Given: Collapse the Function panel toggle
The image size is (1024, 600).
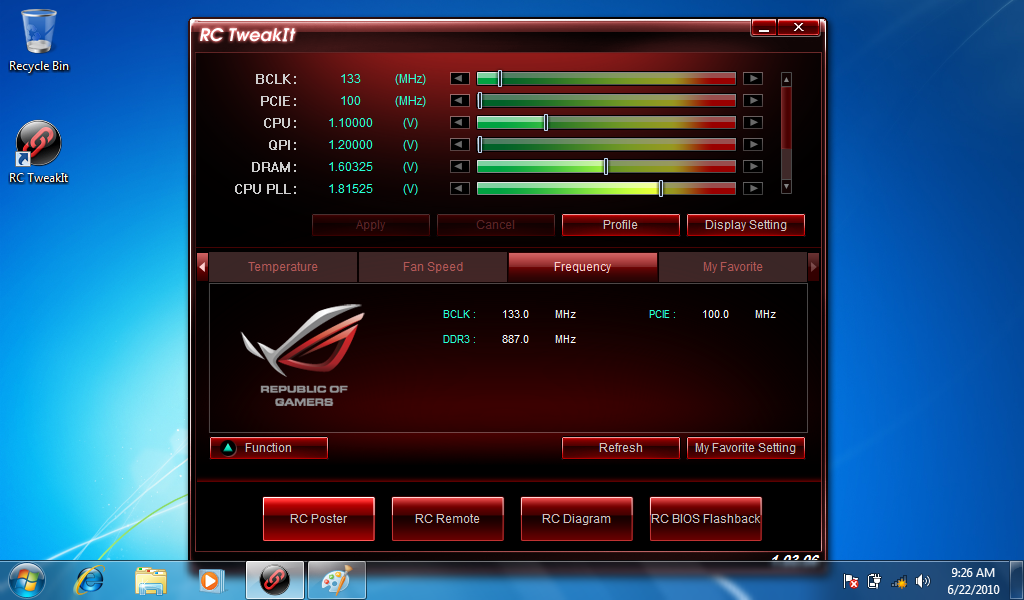Looking at the screenshot, I should coord(268,448).
